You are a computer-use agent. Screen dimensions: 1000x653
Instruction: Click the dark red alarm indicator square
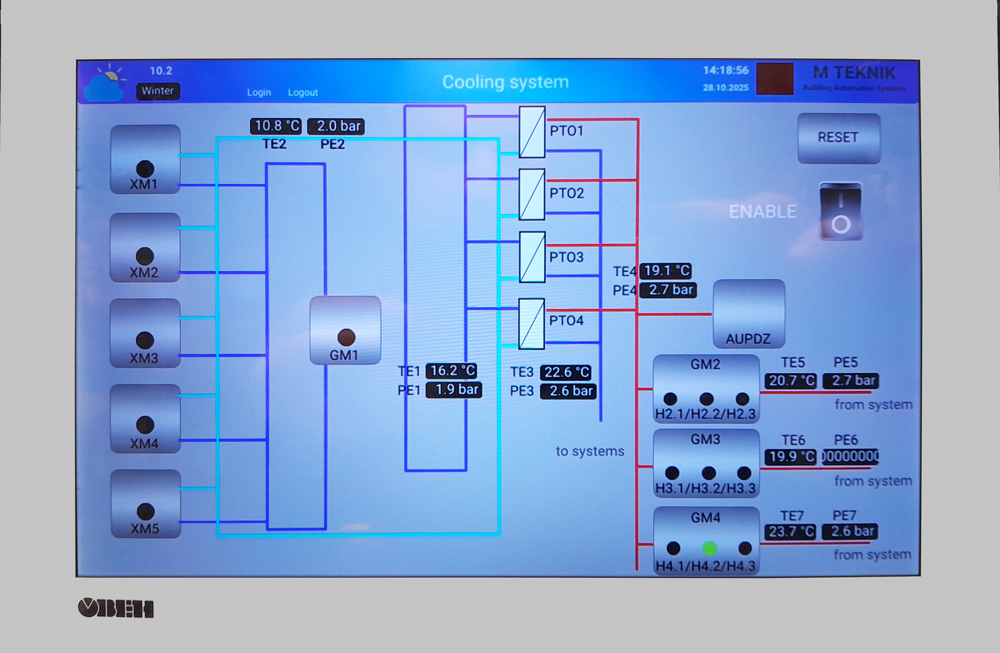click(x=774, y=80)
